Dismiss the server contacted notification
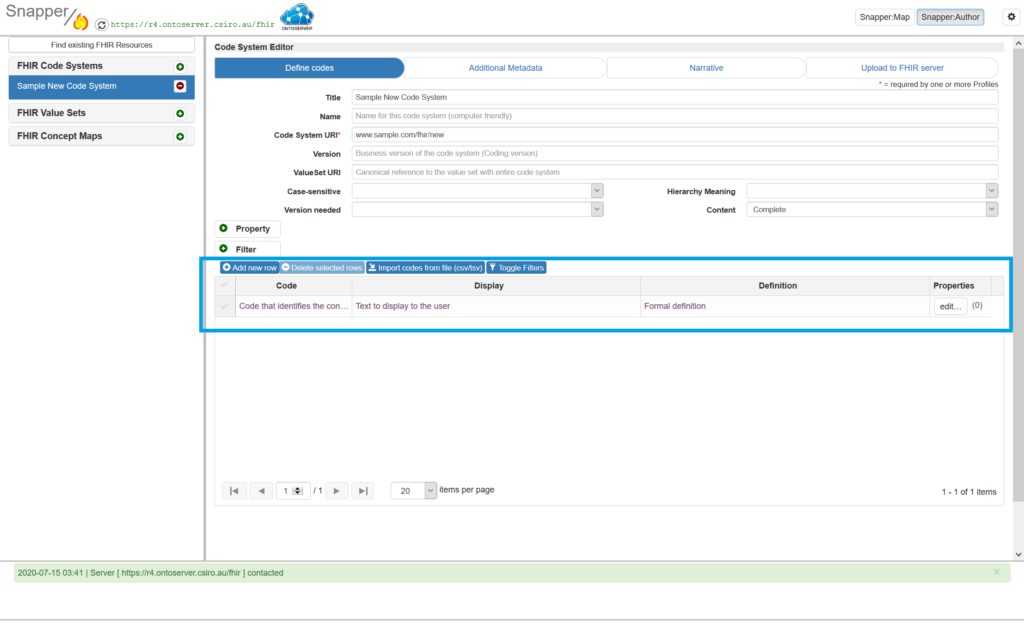 [996, 572]
